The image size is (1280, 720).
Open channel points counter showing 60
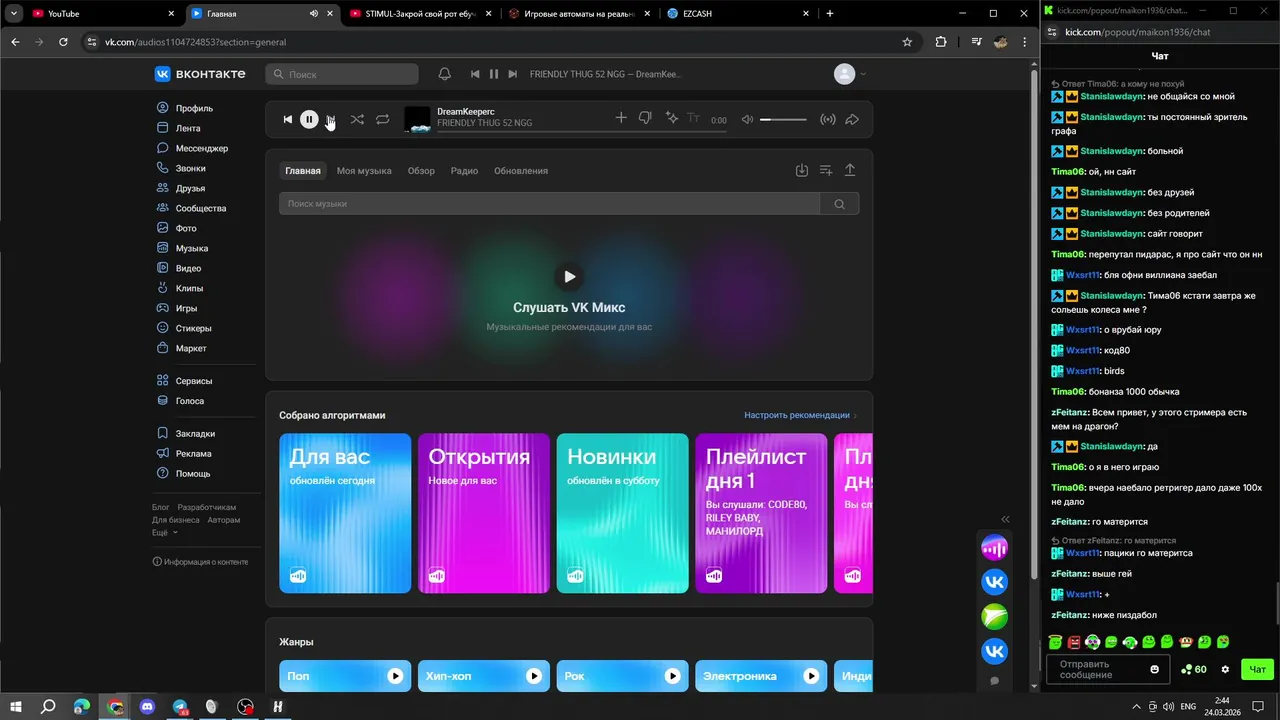tap(1194, 669)
